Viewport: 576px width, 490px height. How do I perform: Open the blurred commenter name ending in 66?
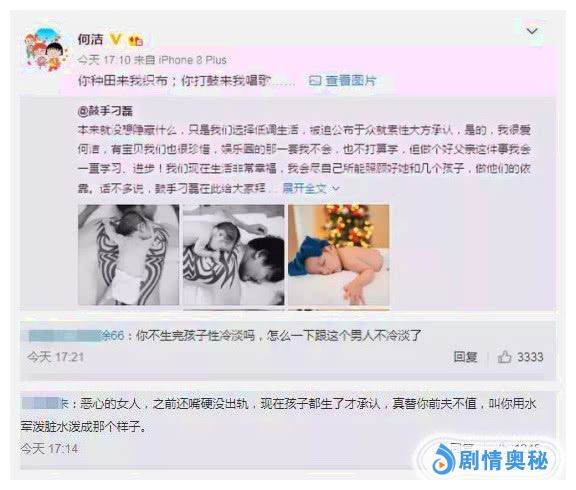click(76, 335)
